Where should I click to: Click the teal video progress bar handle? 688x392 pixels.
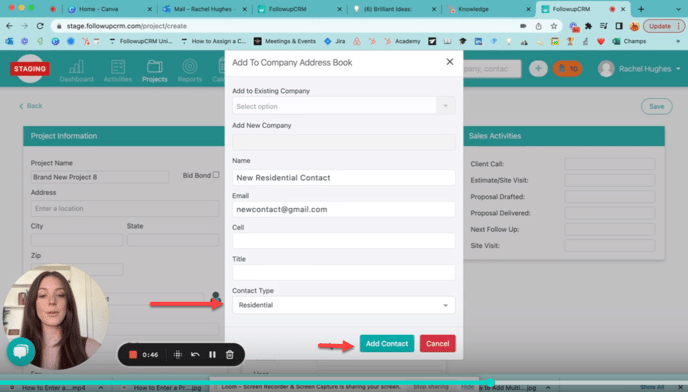point(491,382)
